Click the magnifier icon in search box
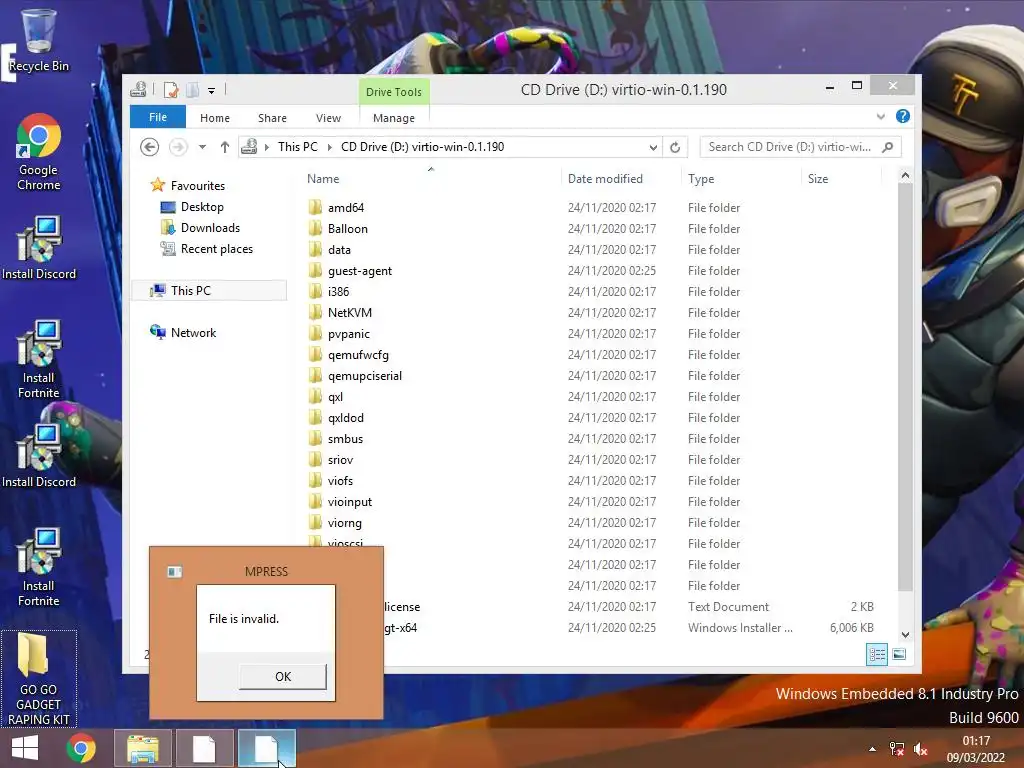The width and height of the screenshot is (1024, 768). (888, 147)
